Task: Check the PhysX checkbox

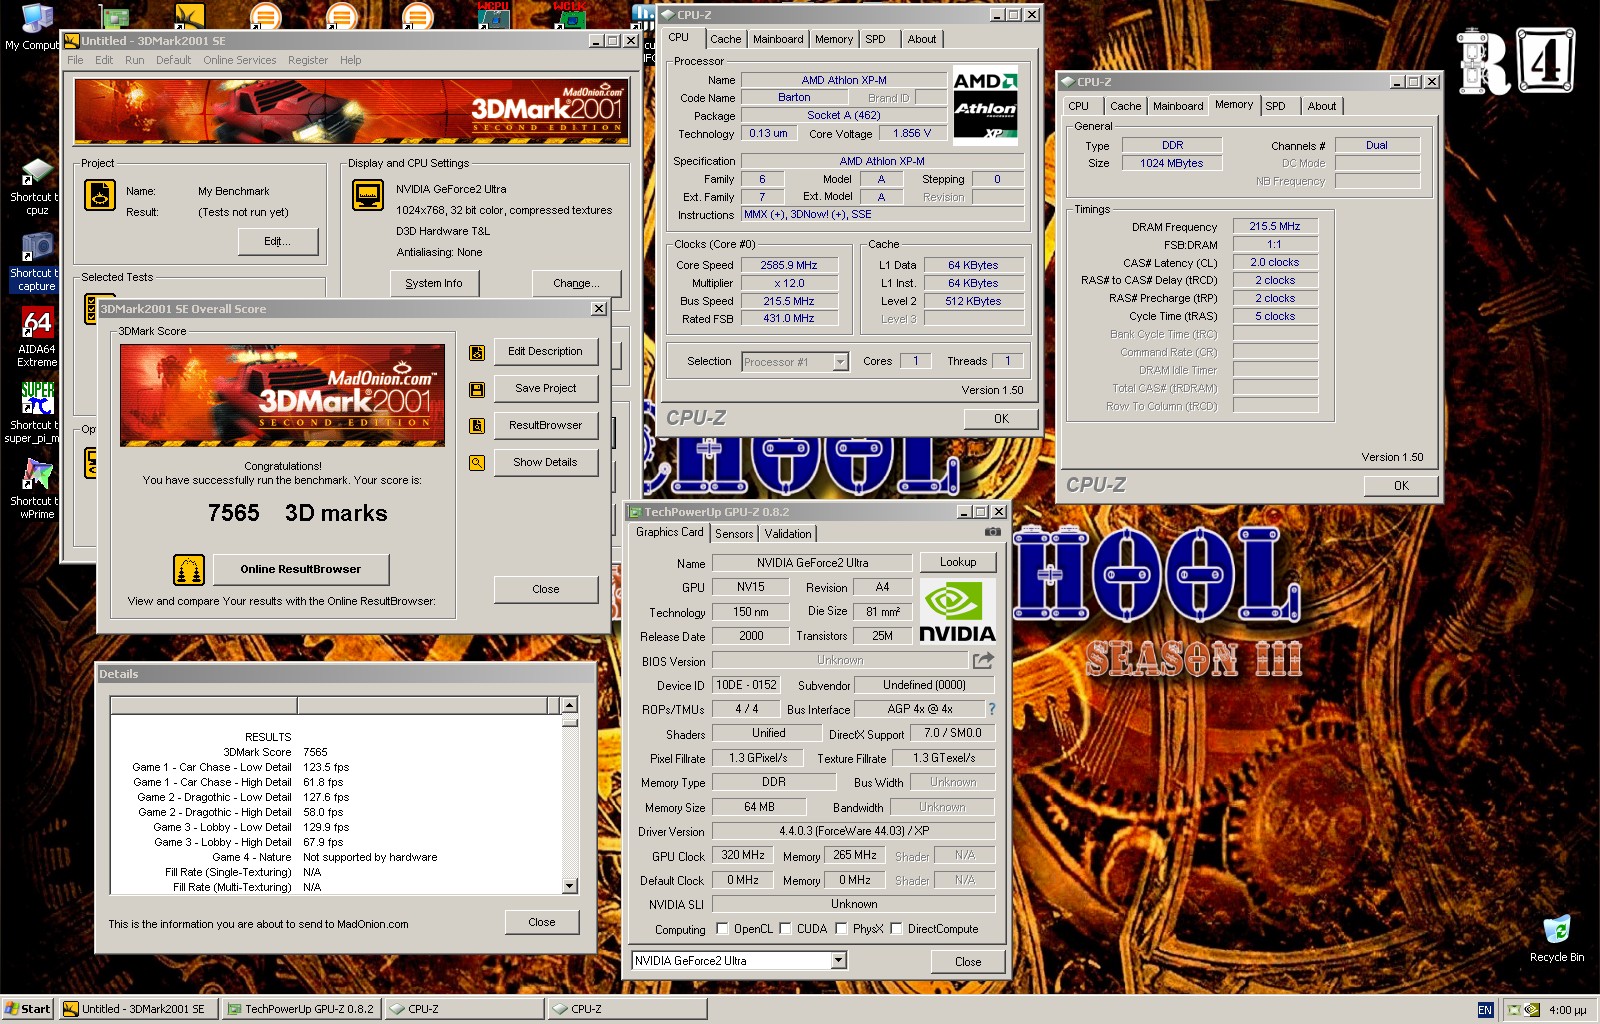Action: pos(842,929)
